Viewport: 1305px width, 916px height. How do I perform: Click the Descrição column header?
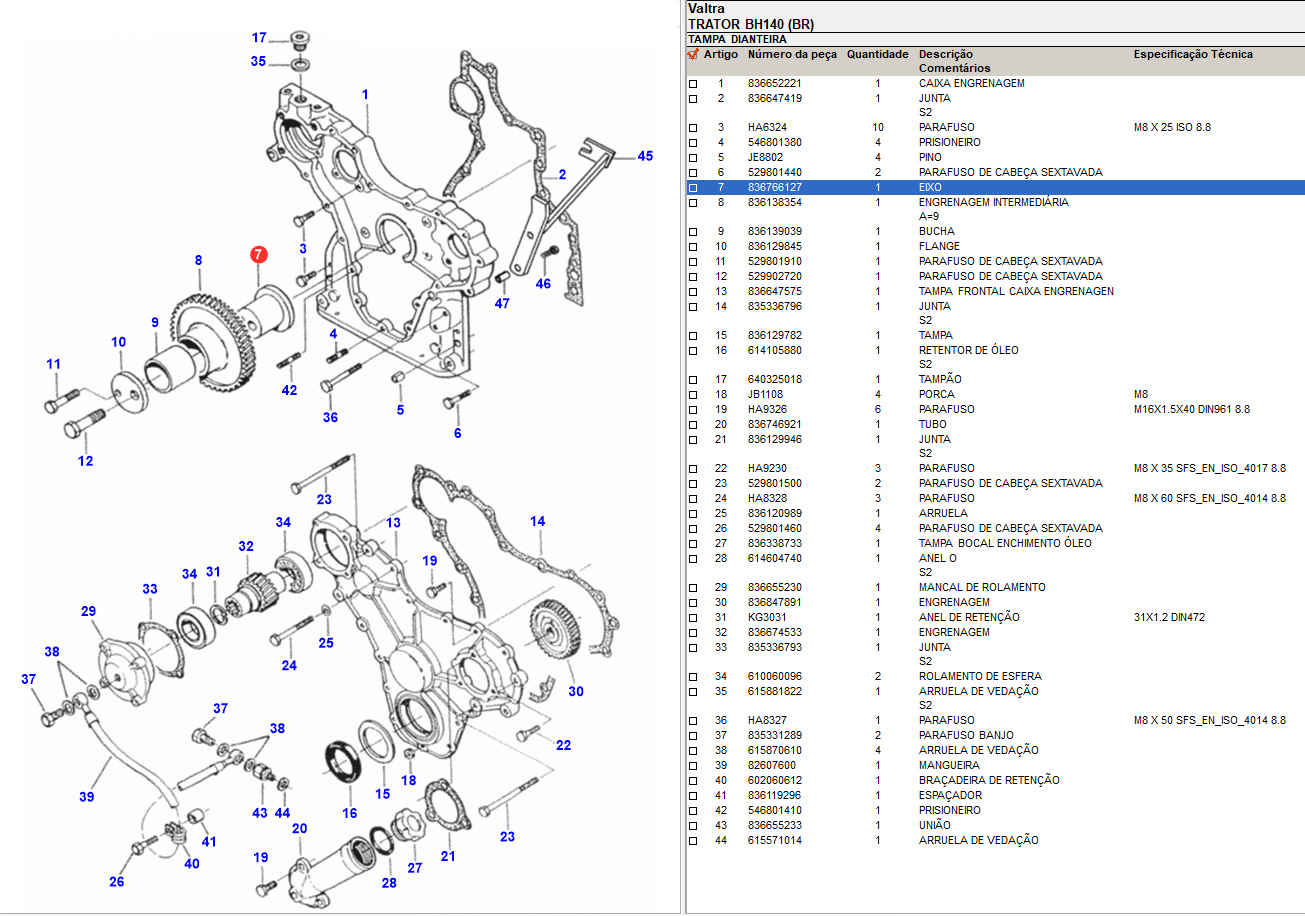945,54
